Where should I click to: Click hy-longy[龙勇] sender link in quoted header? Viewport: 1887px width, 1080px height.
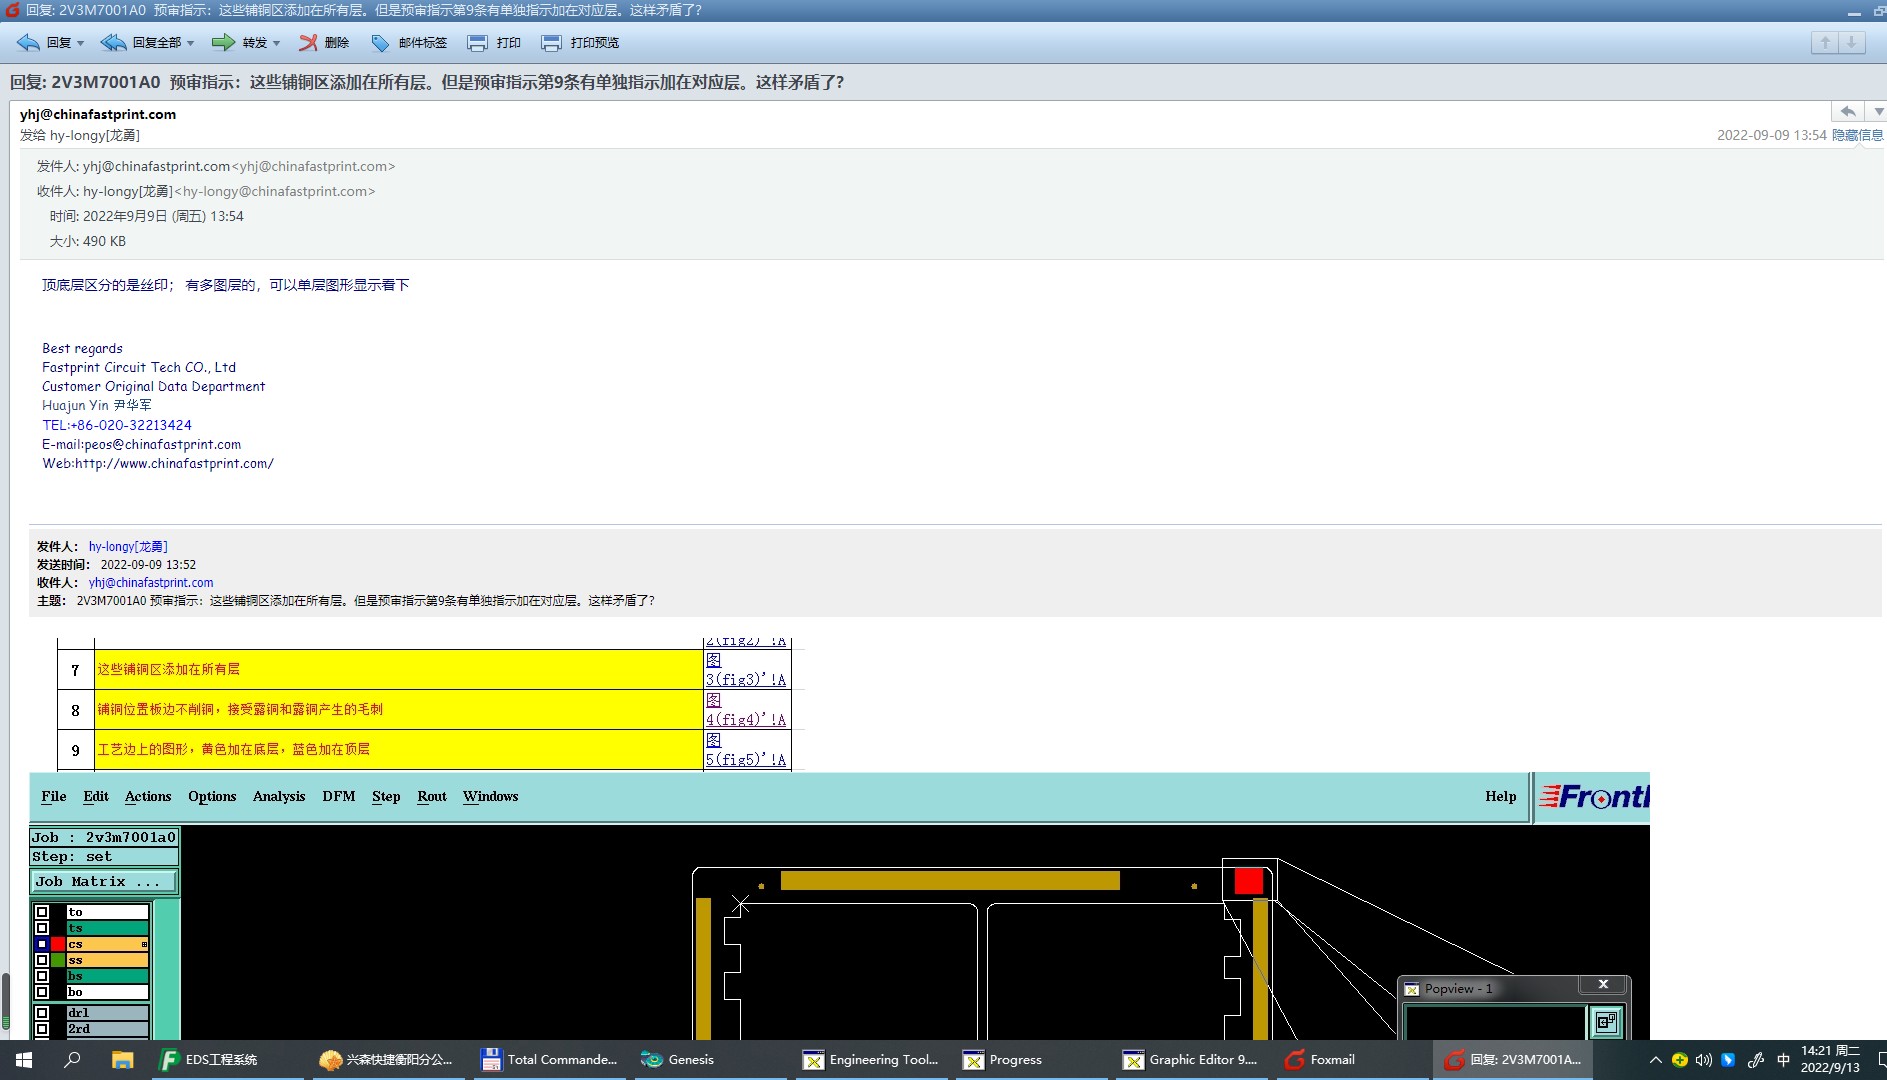click(128, 546)
